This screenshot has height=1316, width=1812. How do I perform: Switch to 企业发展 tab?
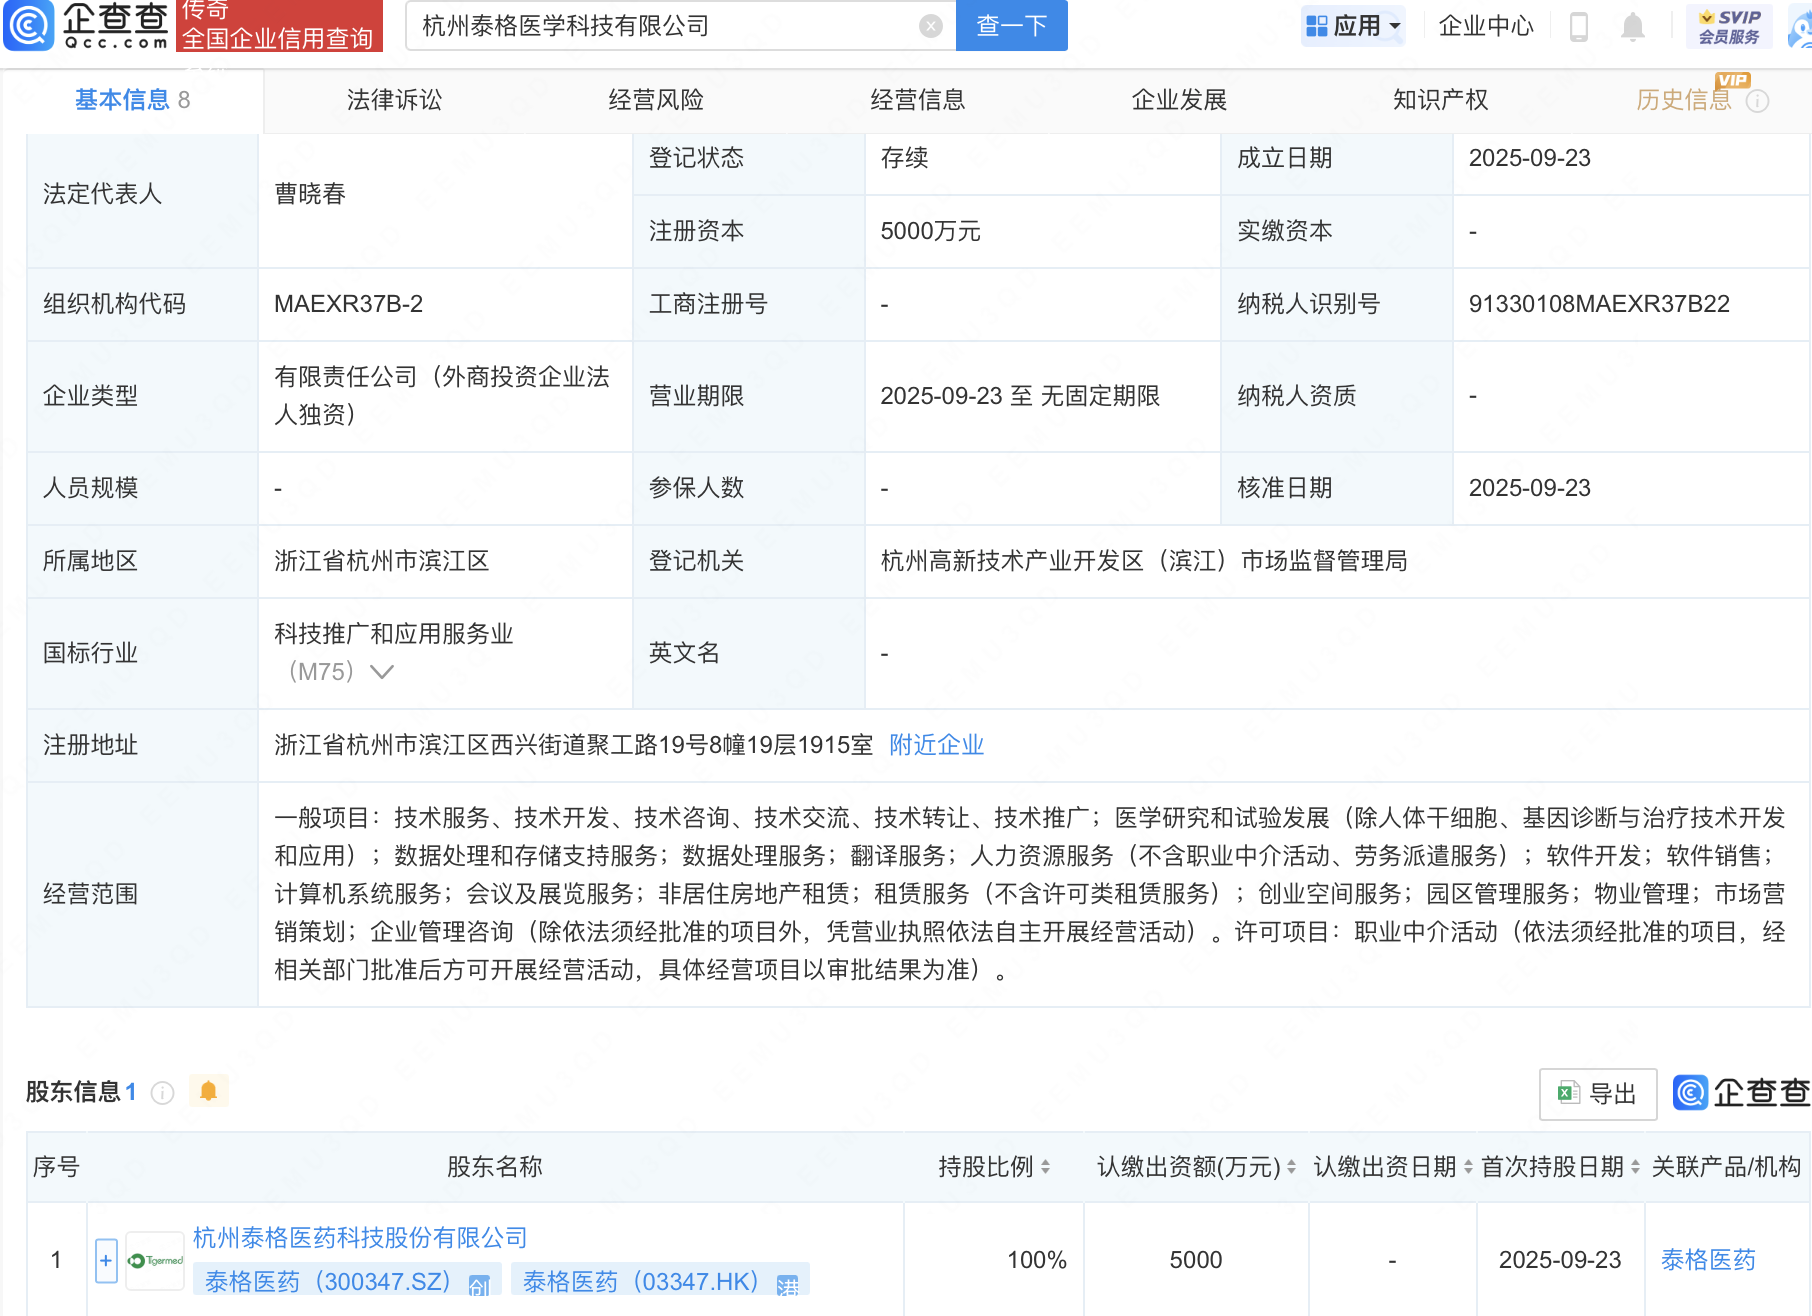click(x=1179, y=100)
